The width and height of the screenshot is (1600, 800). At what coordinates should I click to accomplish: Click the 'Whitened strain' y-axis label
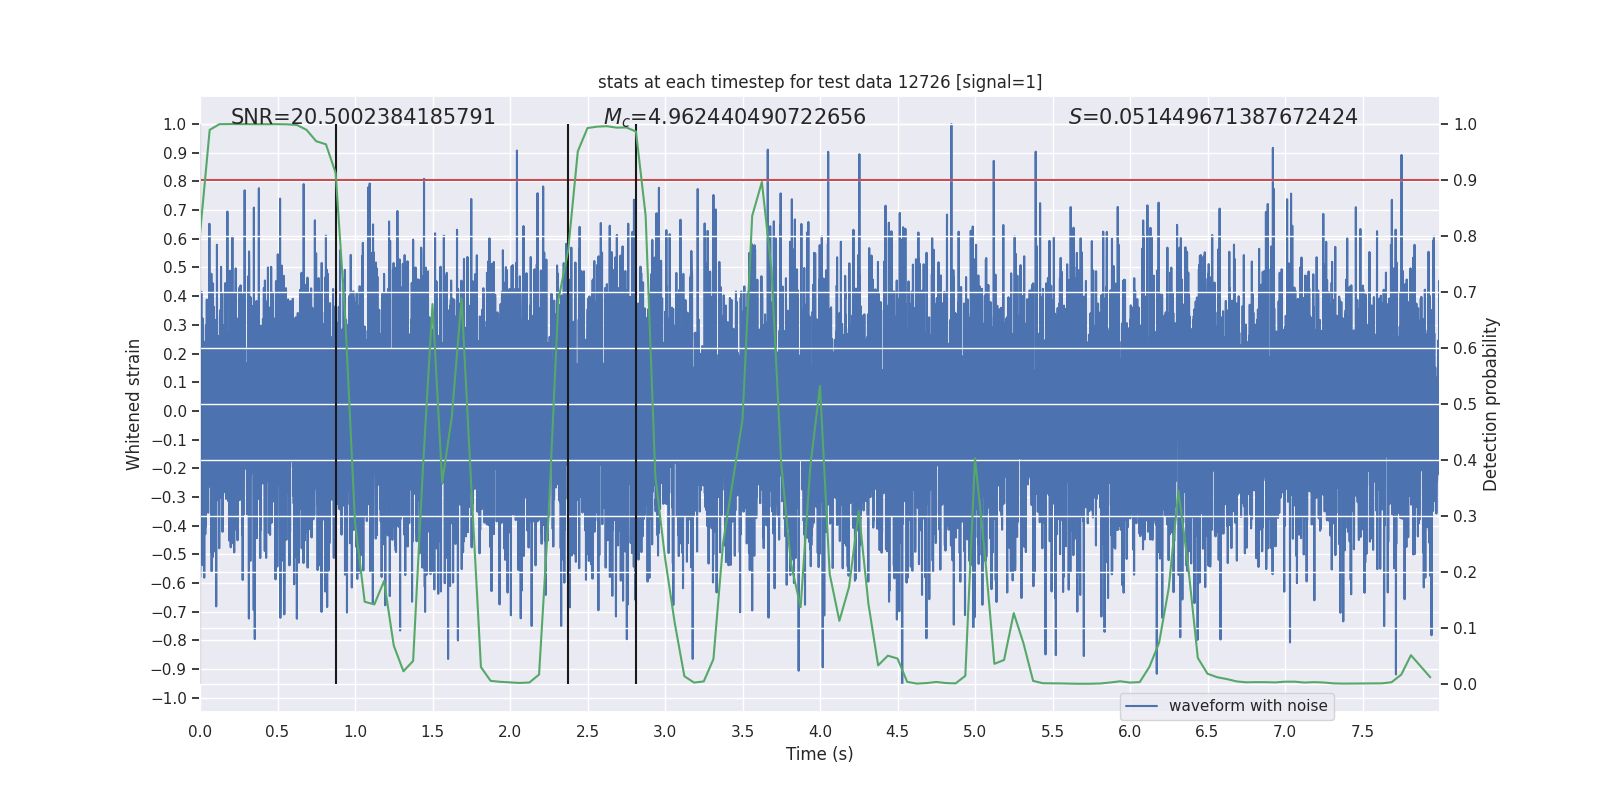click(133, 404)
